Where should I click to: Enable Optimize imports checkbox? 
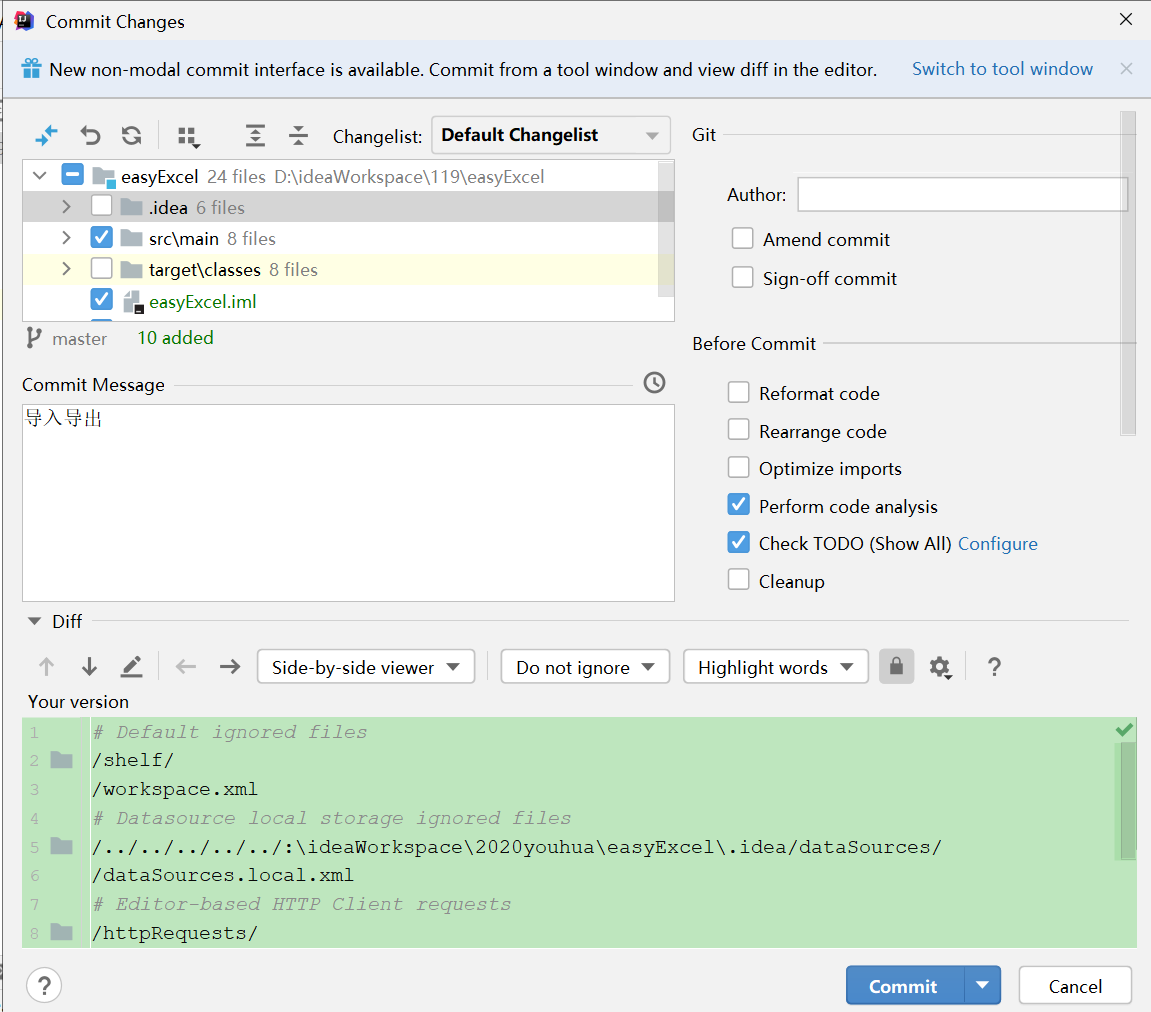[738, 467]
